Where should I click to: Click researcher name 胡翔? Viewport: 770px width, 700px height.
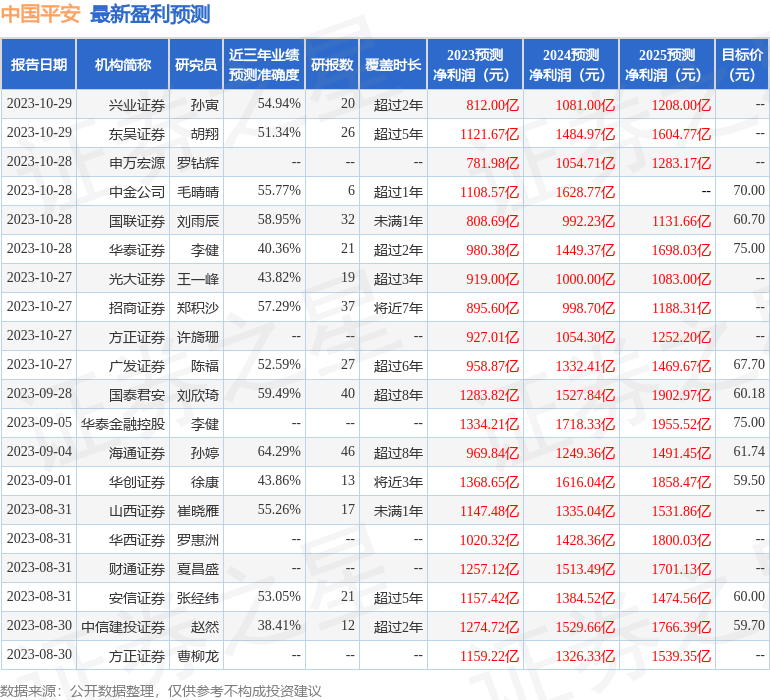point(205,134)
